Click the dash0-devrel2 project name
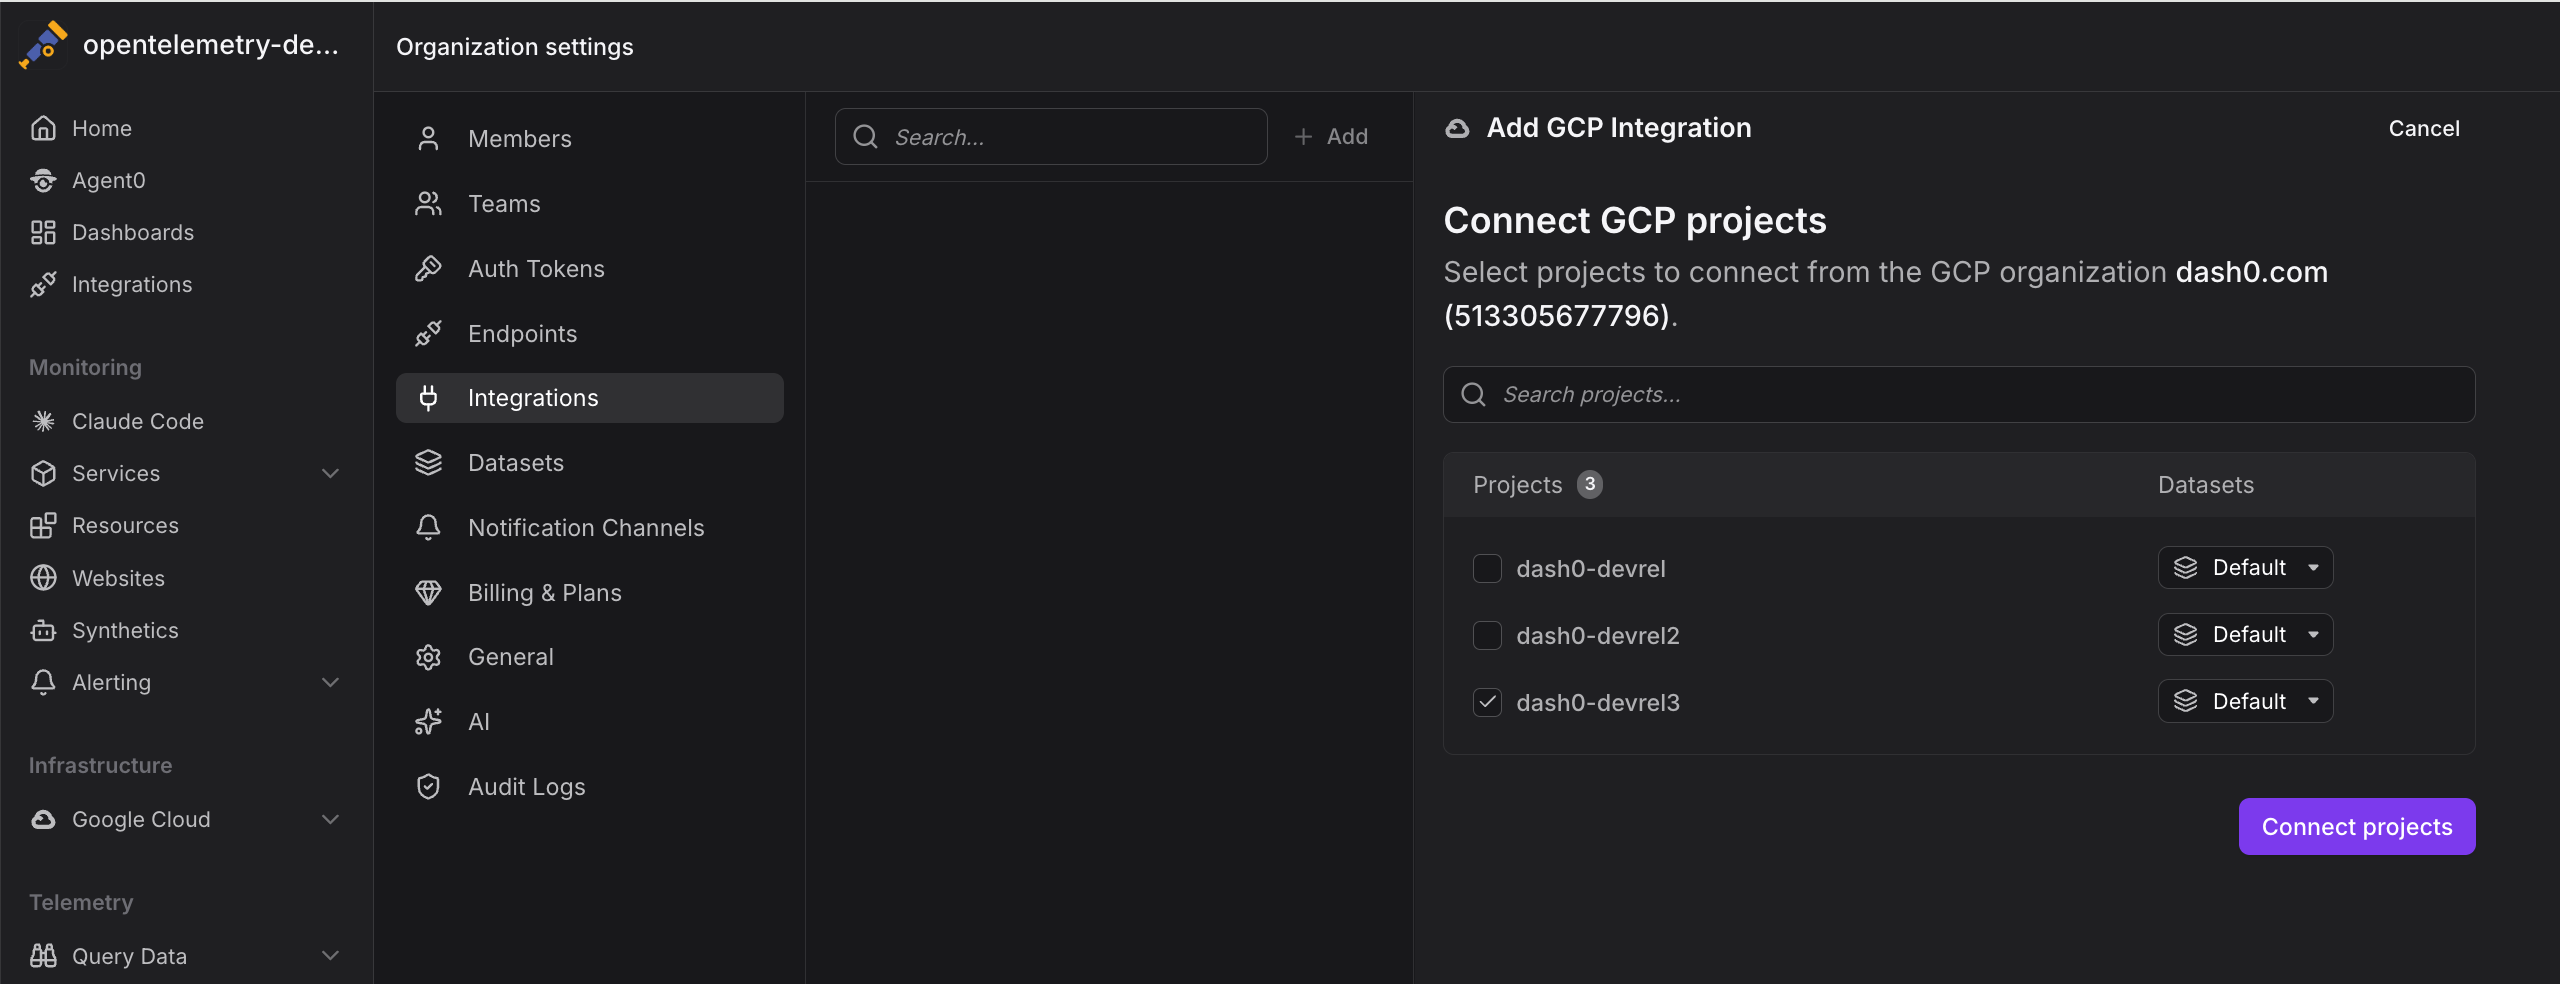 [1598, 635]
